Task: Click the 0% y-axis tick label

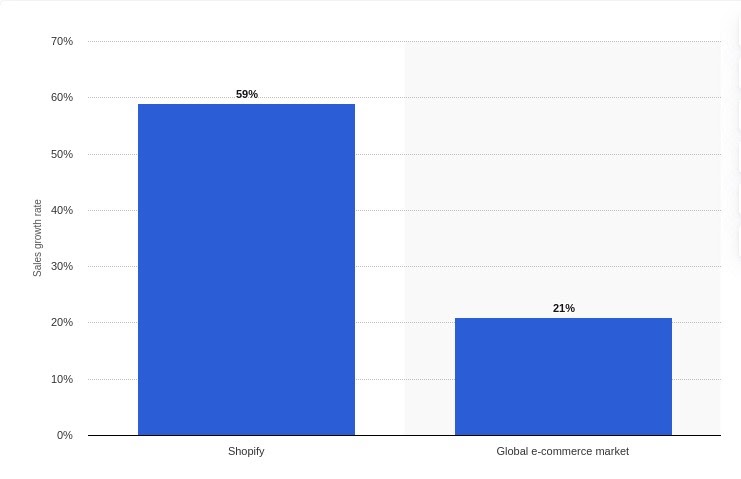Action: click(65, 435)
